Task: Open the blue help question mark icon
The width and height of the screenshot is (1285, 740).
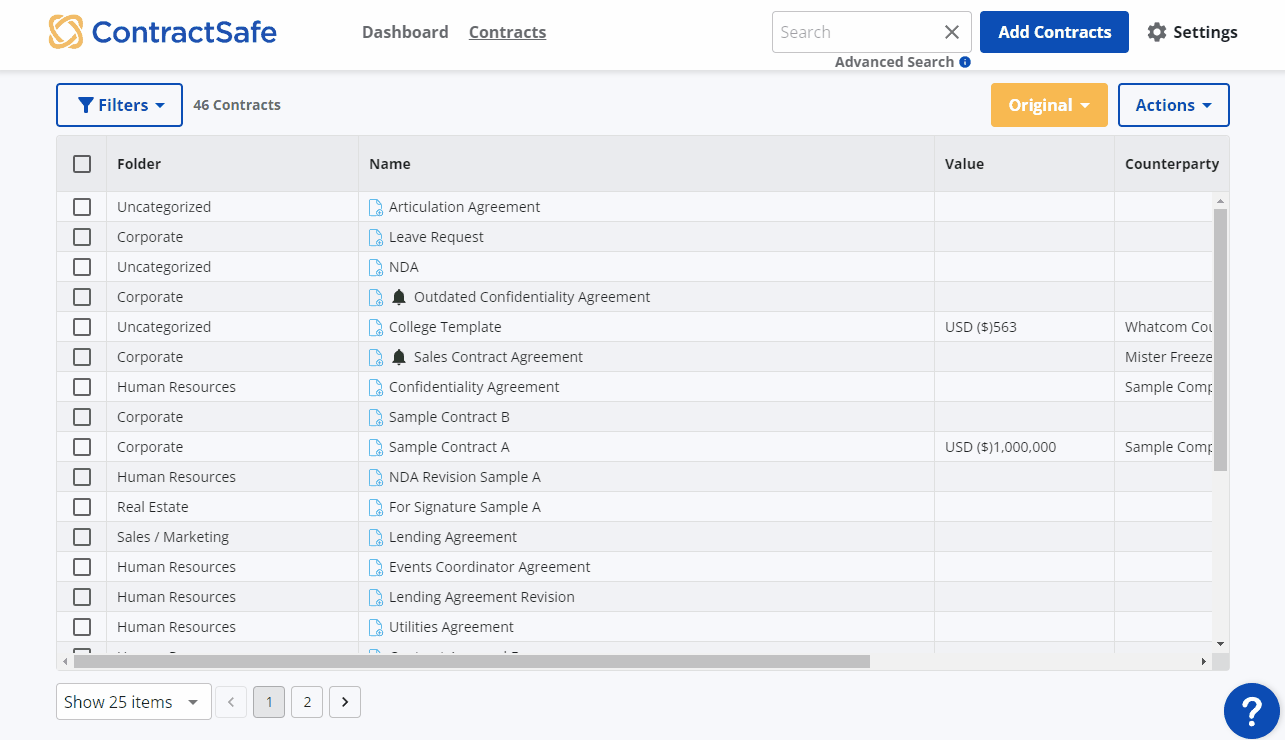Action: click(1251, 711)
